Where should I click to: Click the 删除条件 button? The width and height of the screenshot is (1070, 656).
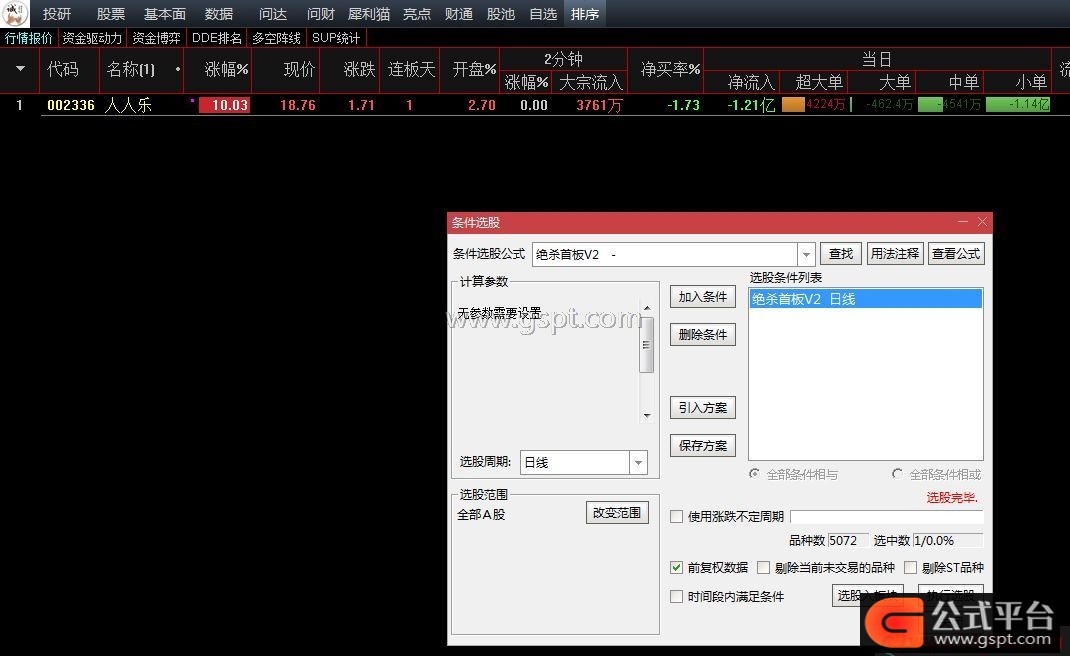pos(703,334)
